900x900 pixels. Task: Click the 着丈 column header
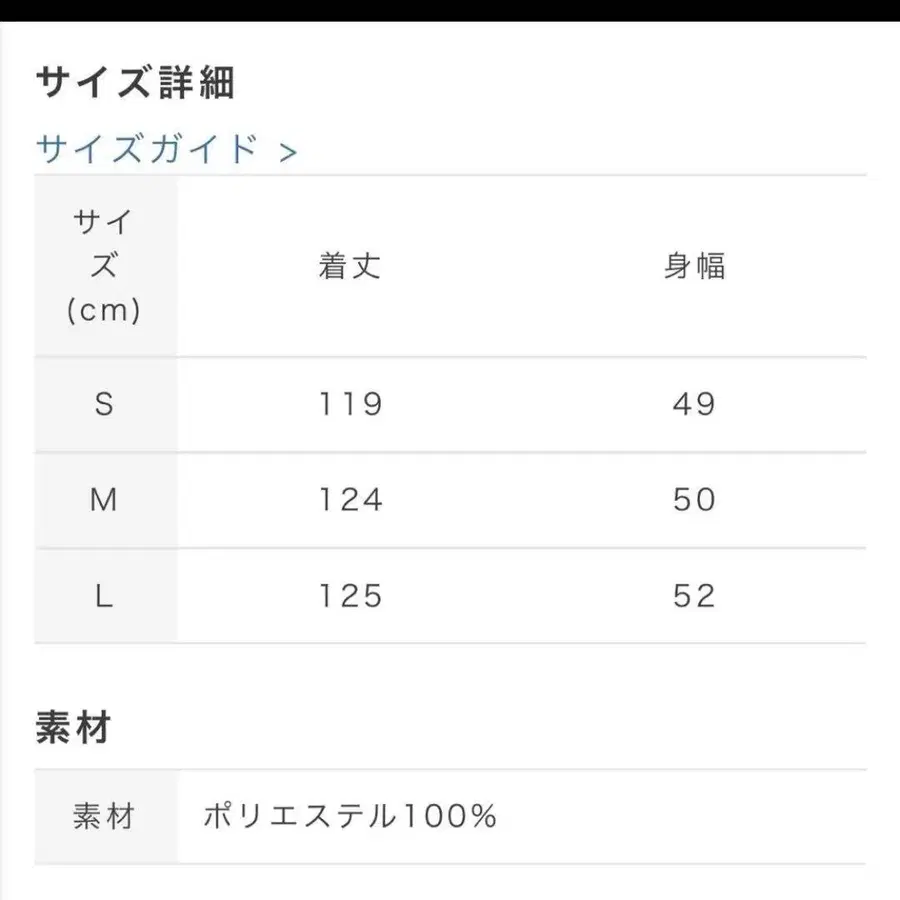(x=348, y=266)
